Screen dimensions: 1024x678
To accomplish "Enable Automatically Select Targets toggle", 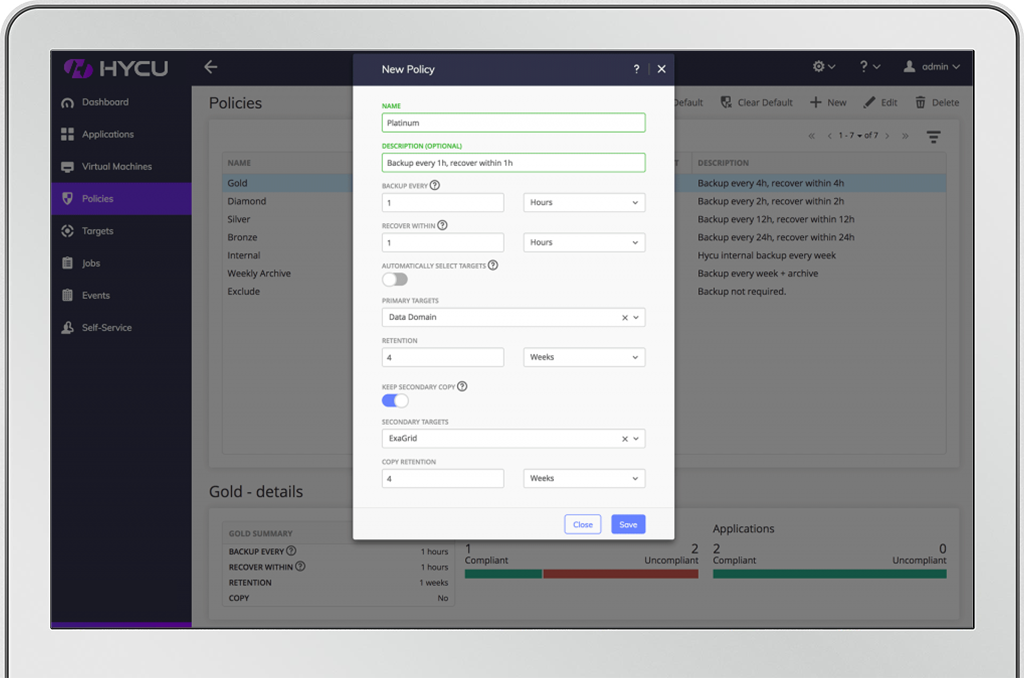I will [x=395, y=280].
